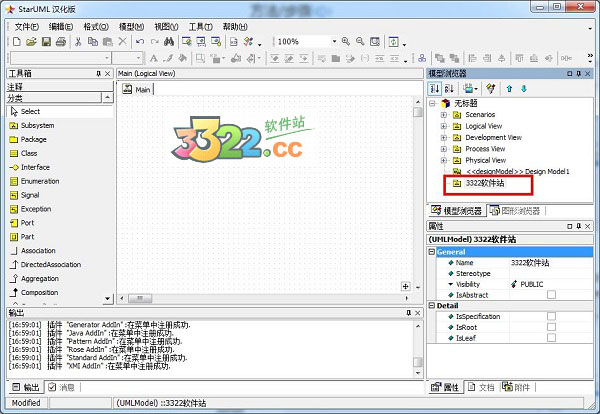Select the Main diagram tab
This screenshot has height=414, width=600.
coord(137,90)
